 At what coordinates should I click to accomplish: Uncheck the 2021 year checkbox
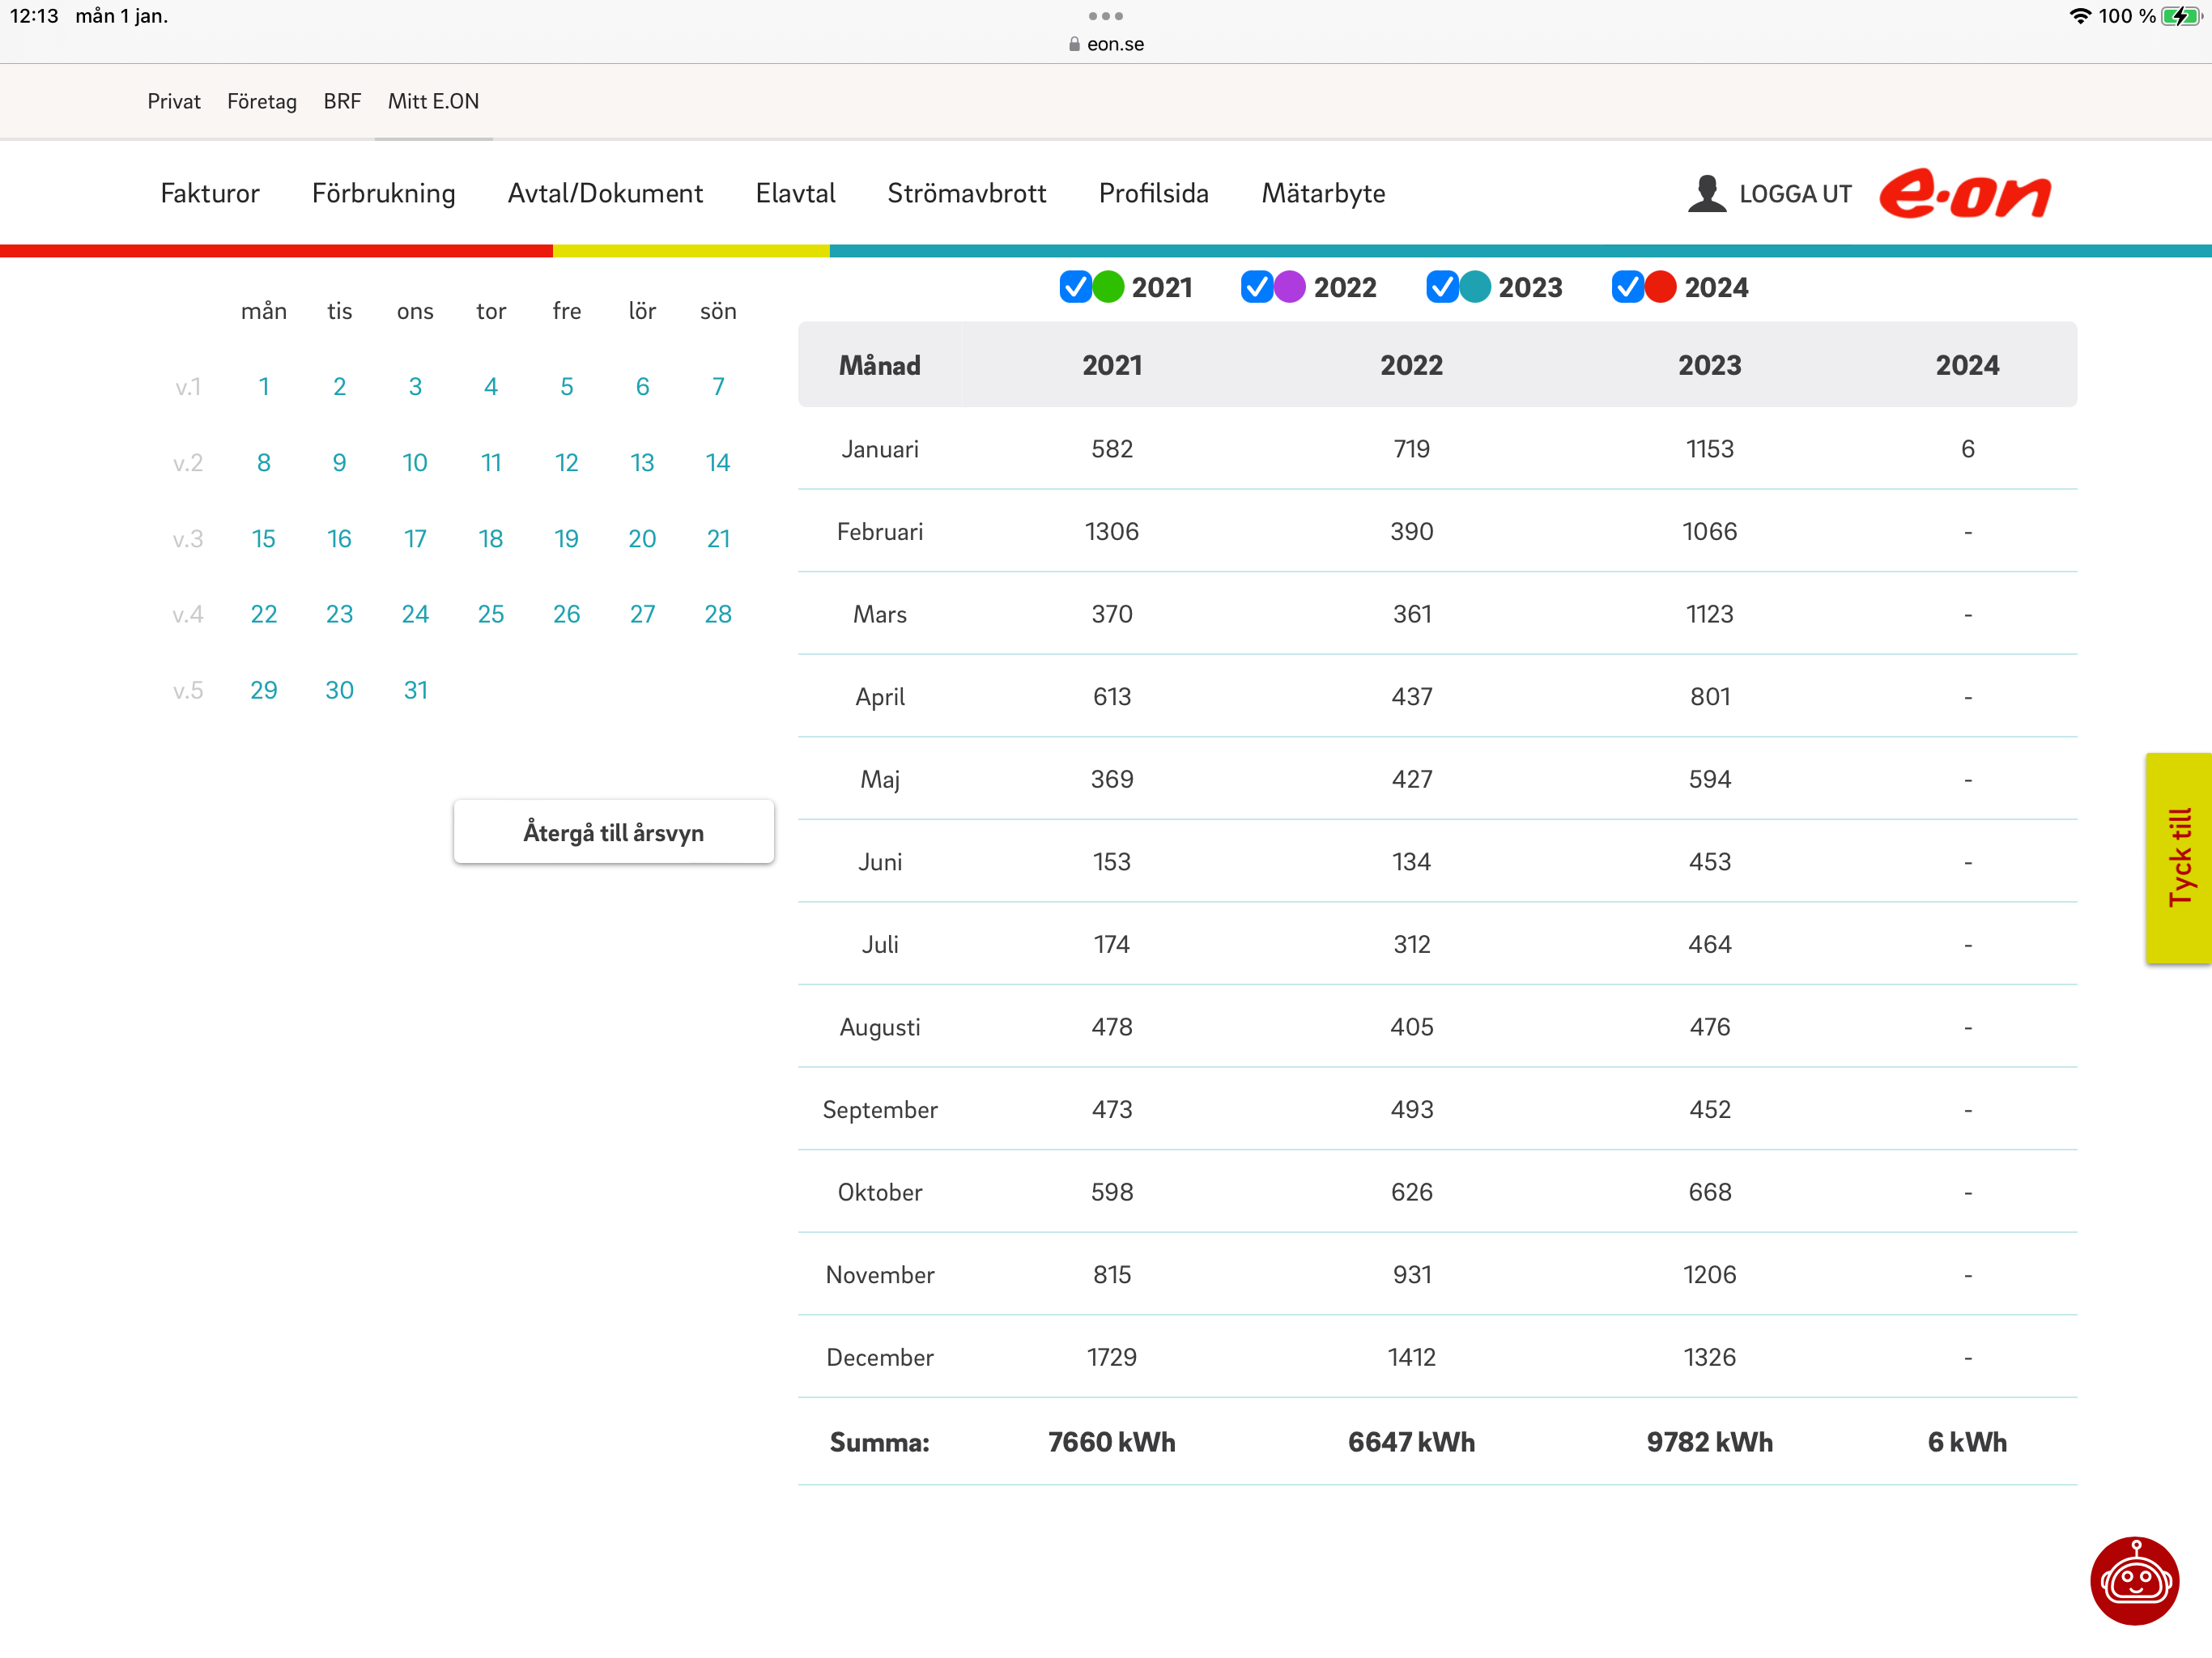pyautogui.click(x=1075, y=287)
